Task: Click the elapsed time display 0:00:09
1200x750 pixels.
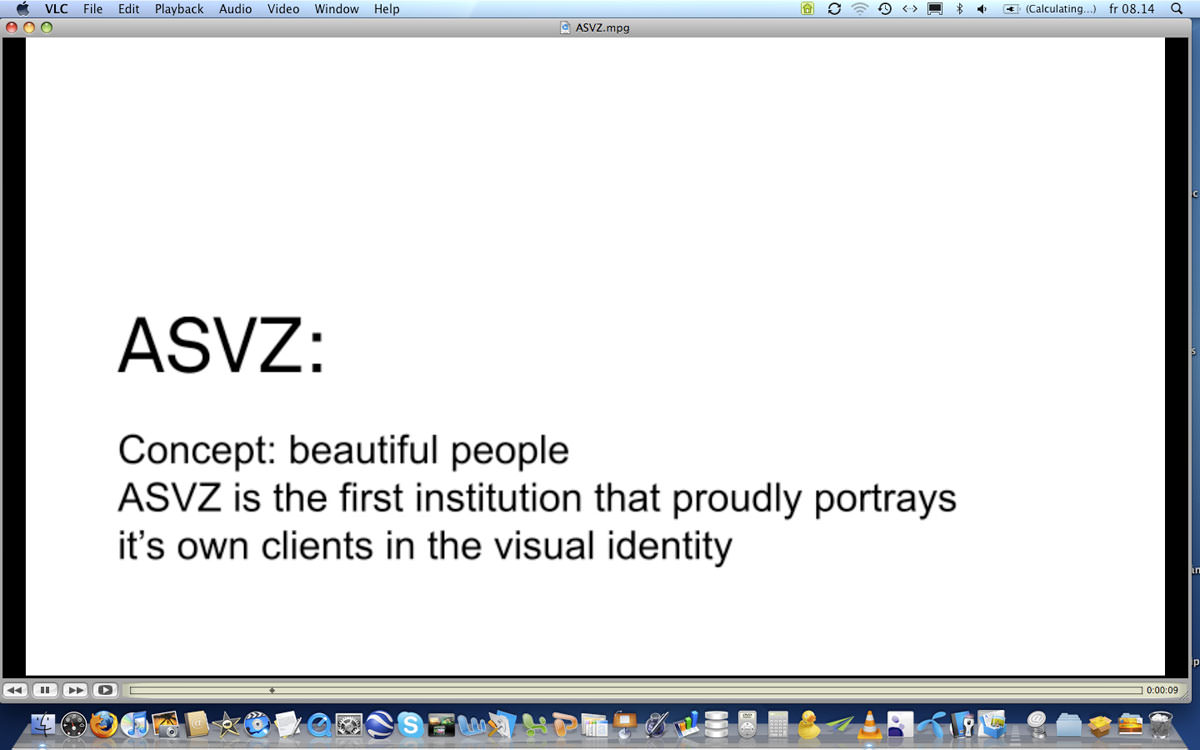Action: tap(1162, 690)
